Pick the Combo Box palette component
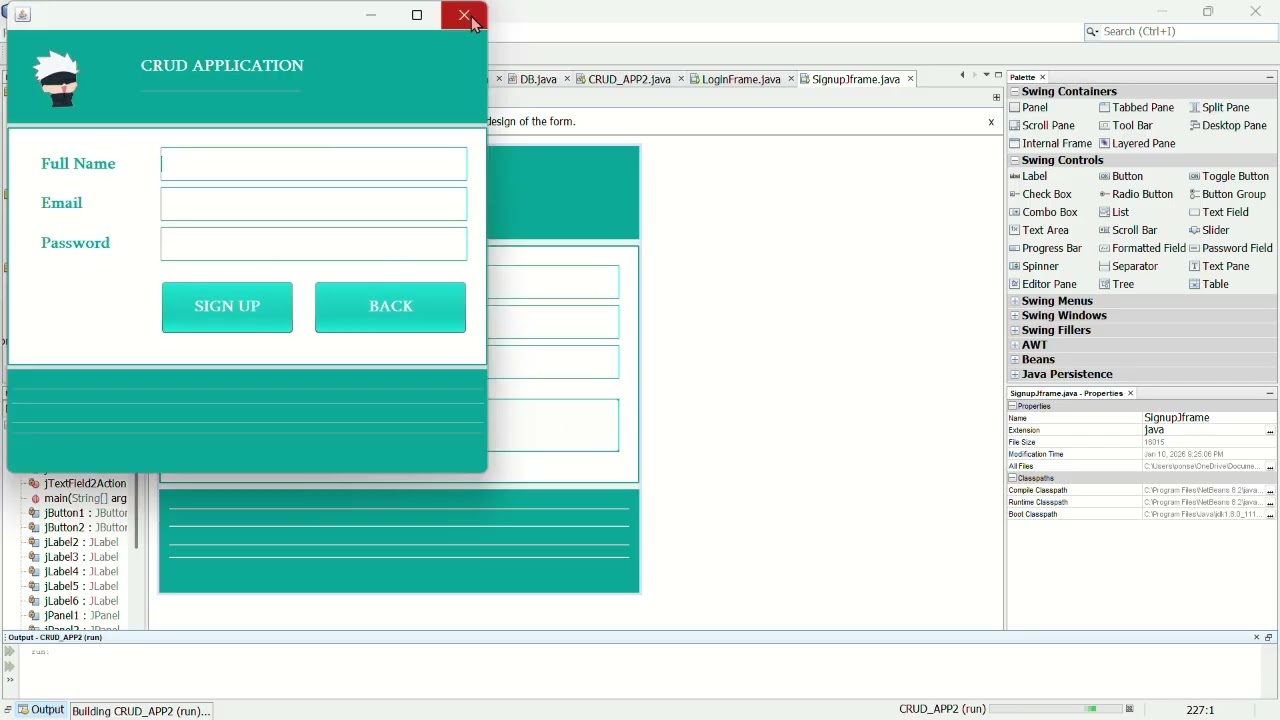 click(1044, 213)
